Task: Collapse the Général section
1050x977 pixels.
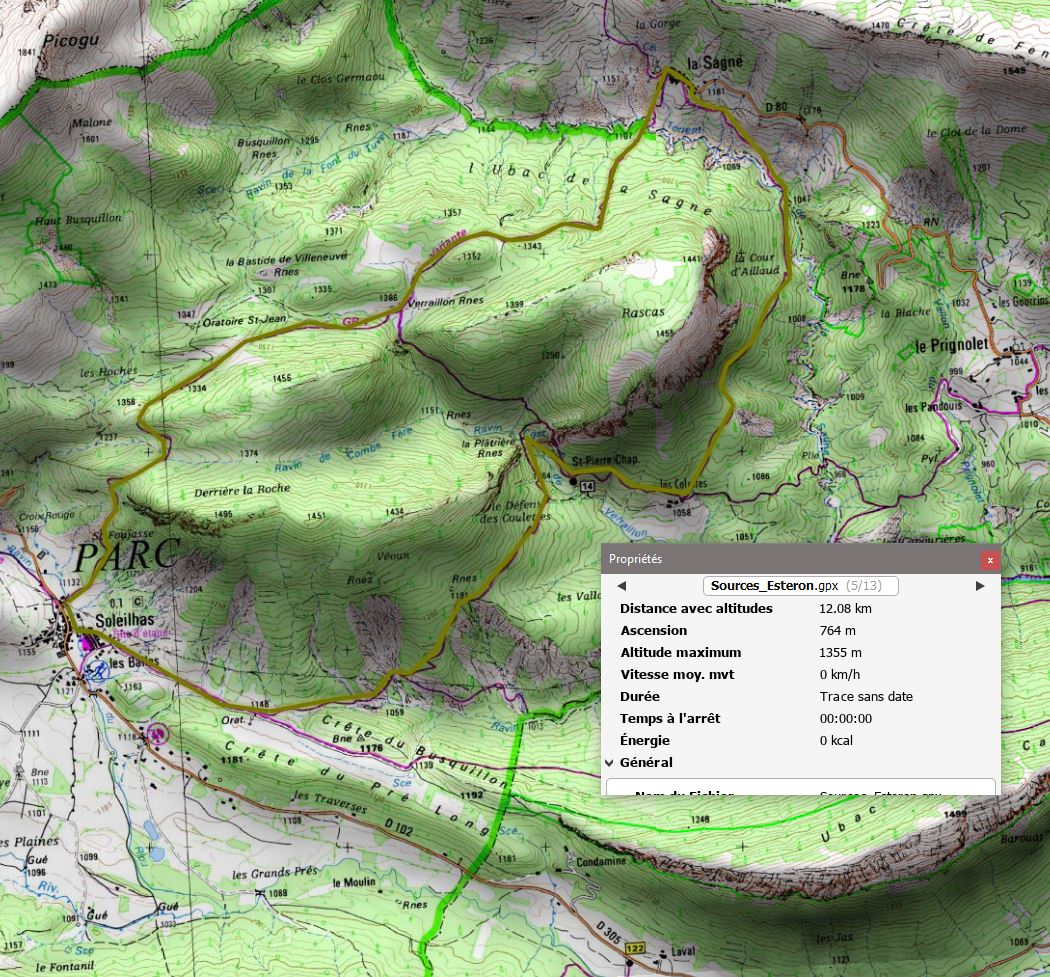Action: coord(610,763)
